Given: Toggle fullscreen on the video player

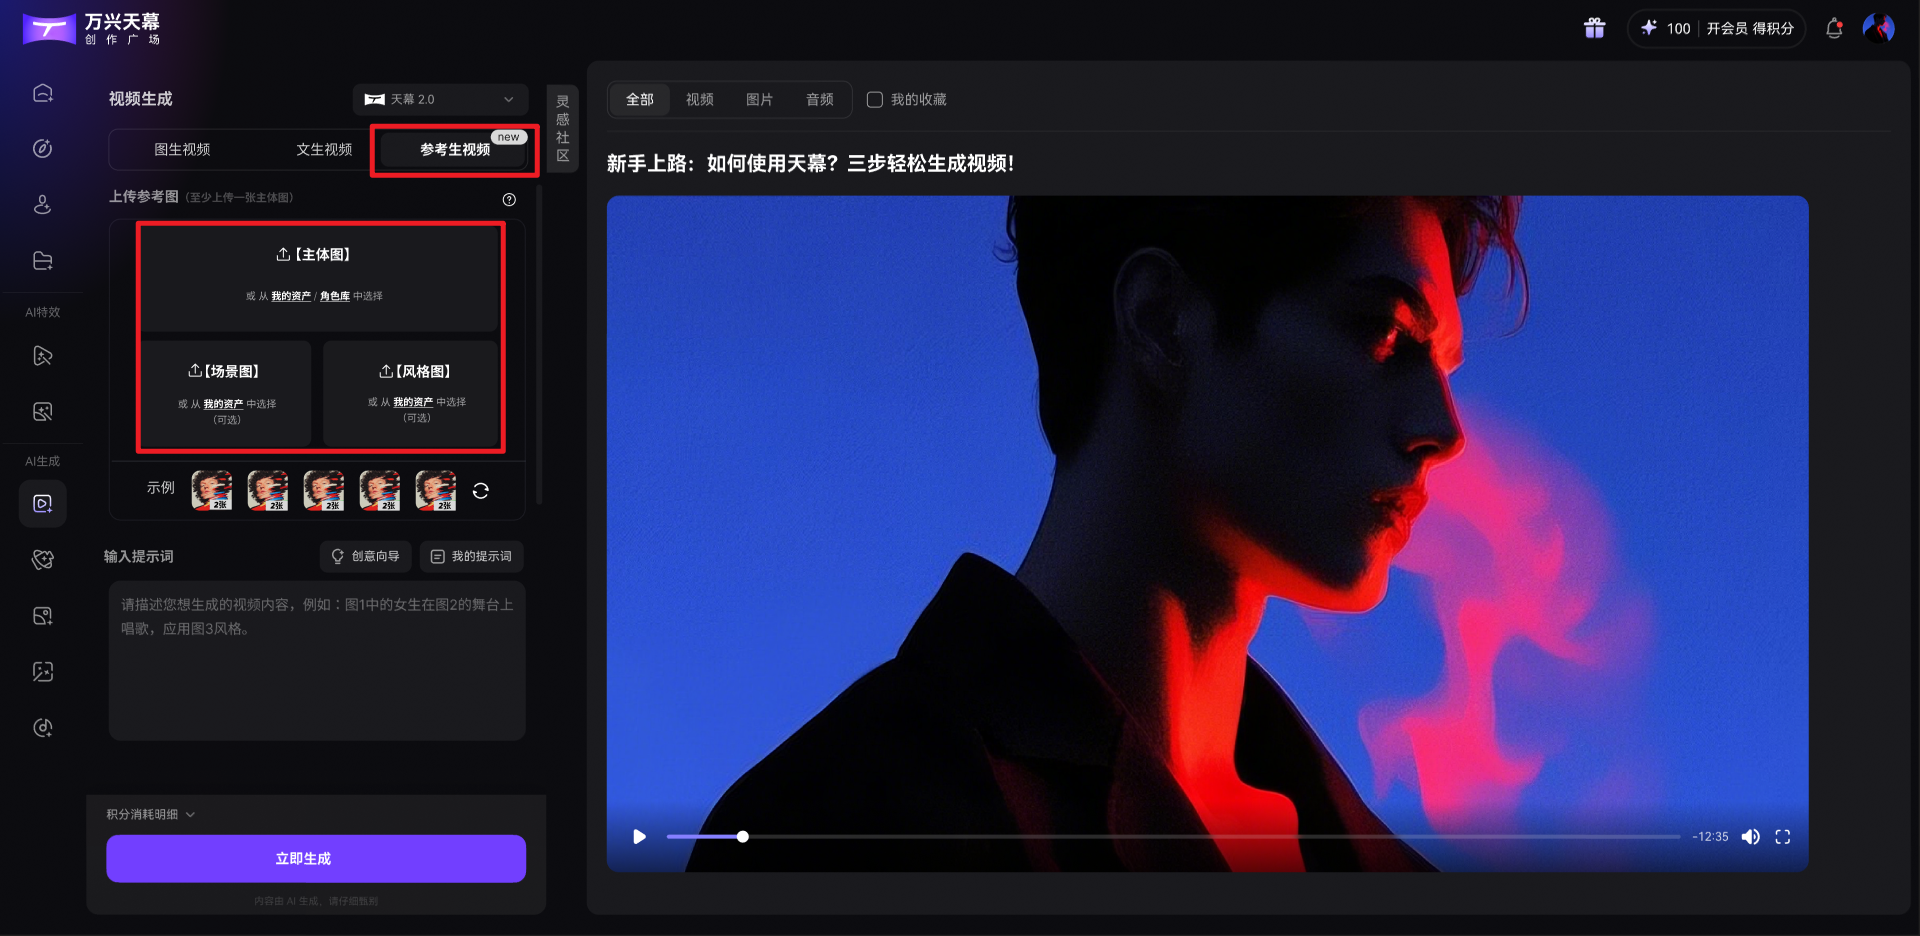Looking at the screenshot, I should coord(1783,836).
